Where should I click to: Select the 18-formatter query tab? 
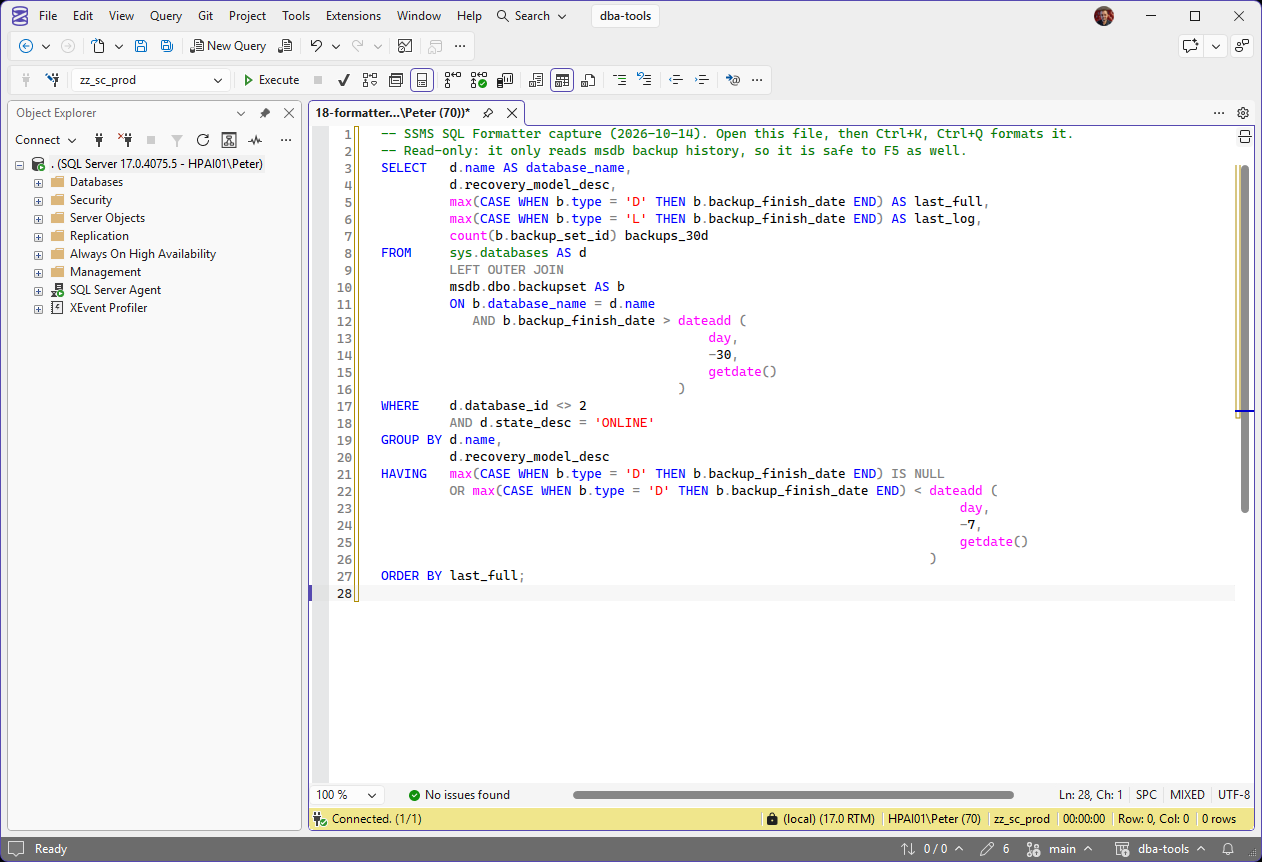(x=392, y=113)
